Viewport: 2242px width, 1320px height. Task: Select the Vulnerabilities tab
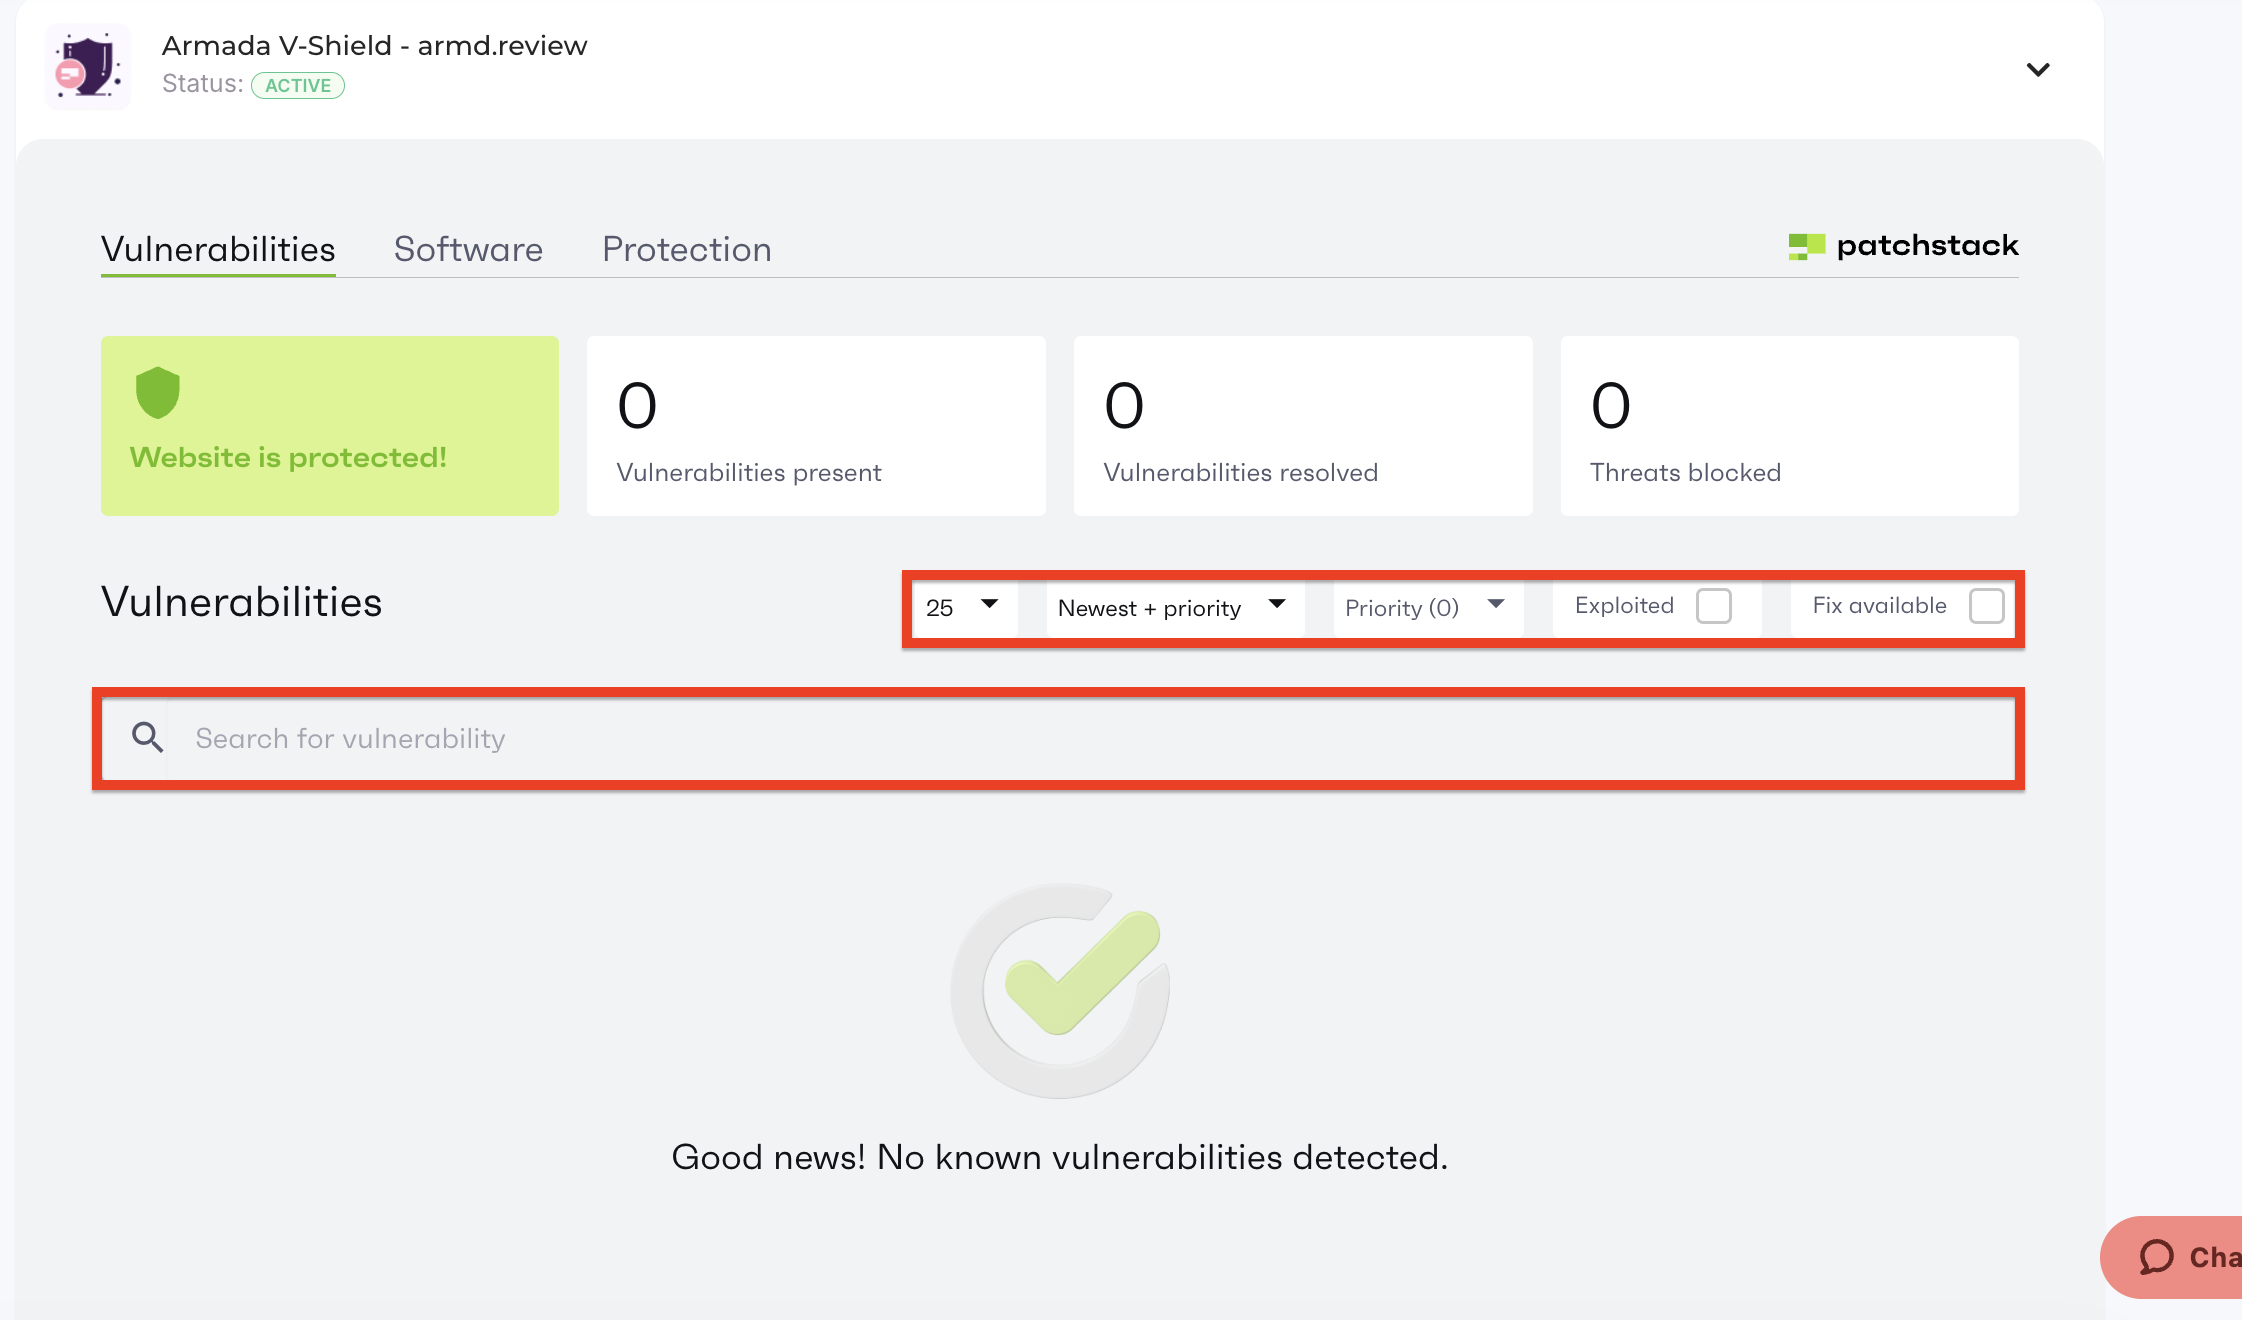(x=218, y=249)
